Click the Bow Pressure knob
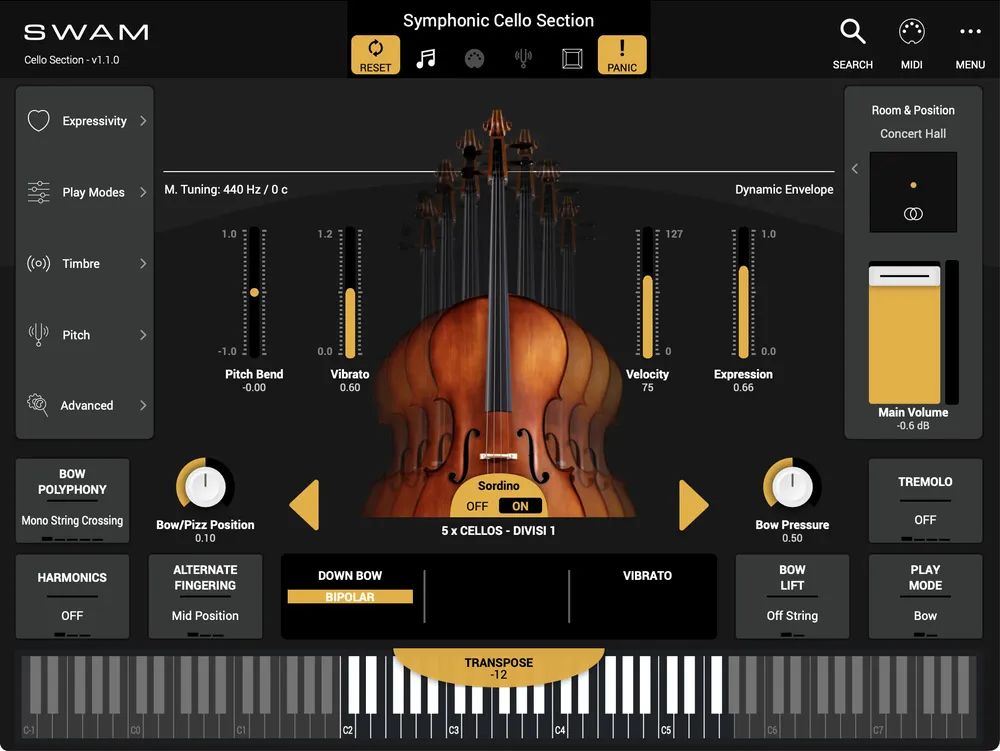This screenshot has width=1000, height=751. coord(792,486)
